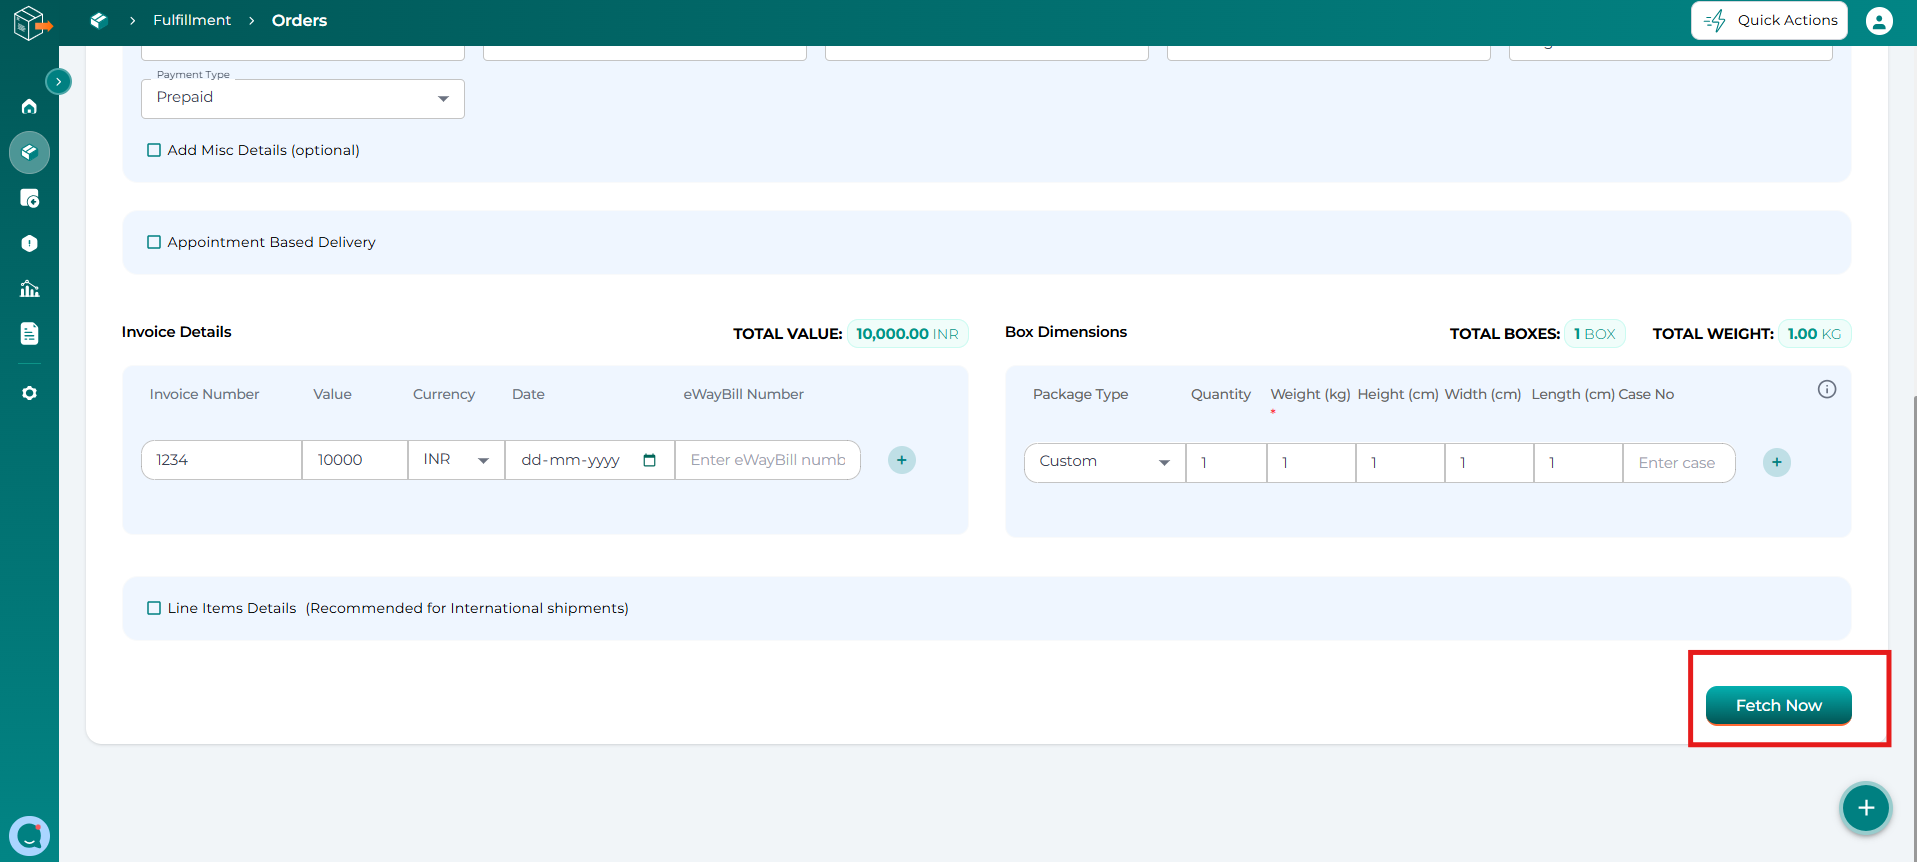Click the Height (cm) input field
This screenshot has width=1917, height=862.
1400,462
